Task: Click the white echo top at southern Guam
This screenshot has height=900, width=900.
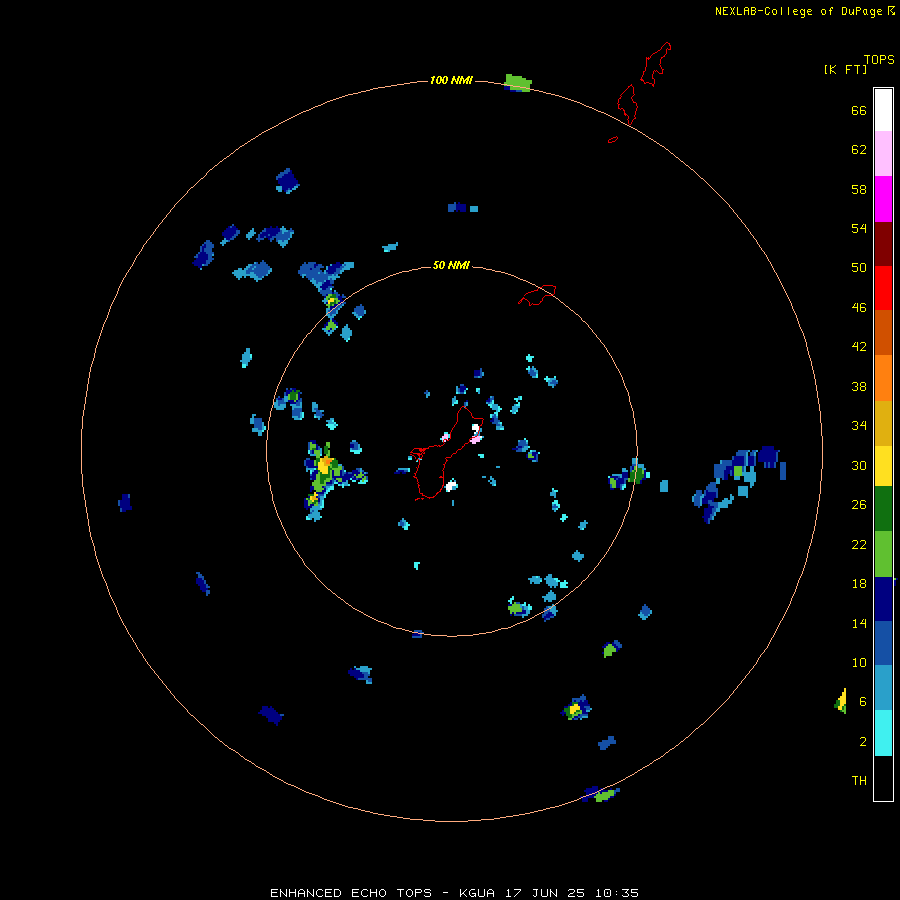Action: tap(452, 486)
